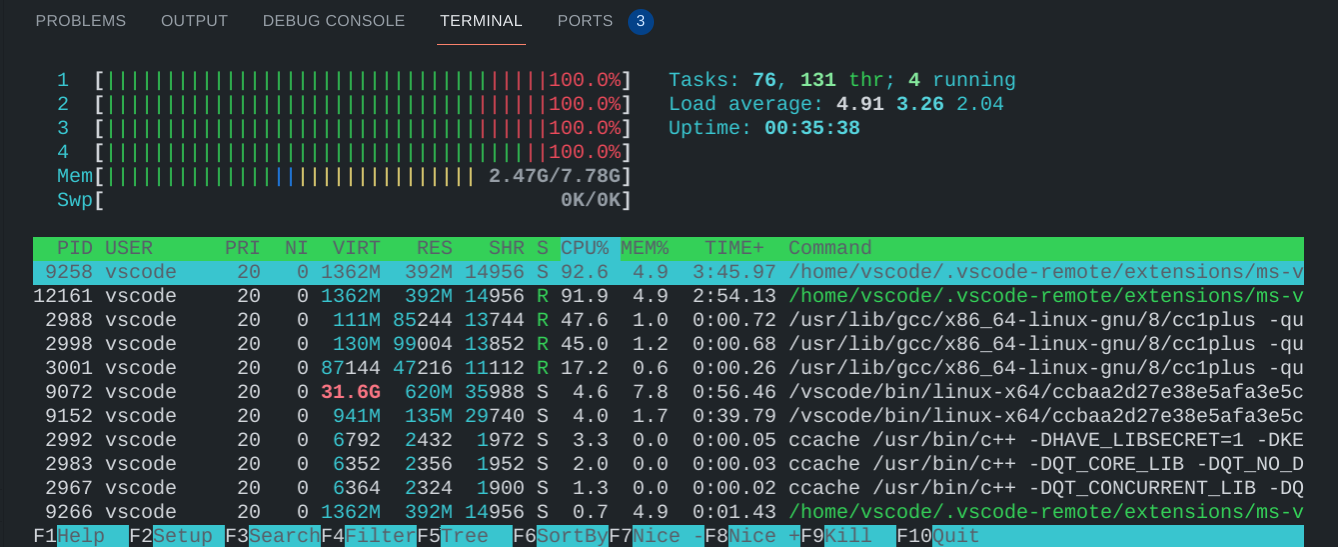Sort by the VIRT column header
This screenshot has height=547, width=1338.
(x=357, y=248)
